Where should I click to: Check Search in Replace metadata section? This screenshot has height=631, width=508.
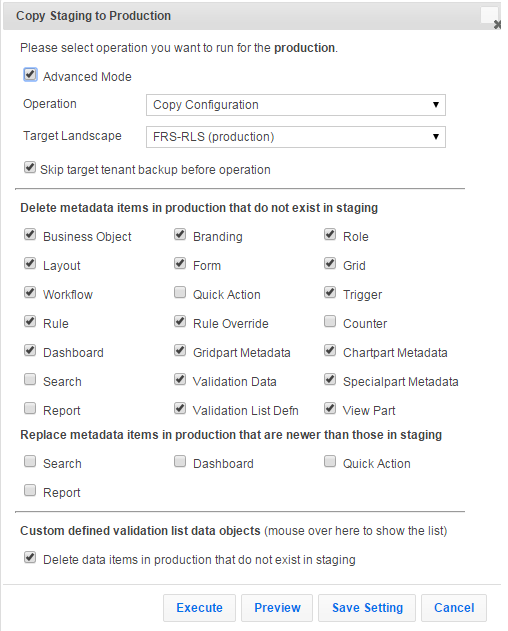coord(30,461)
